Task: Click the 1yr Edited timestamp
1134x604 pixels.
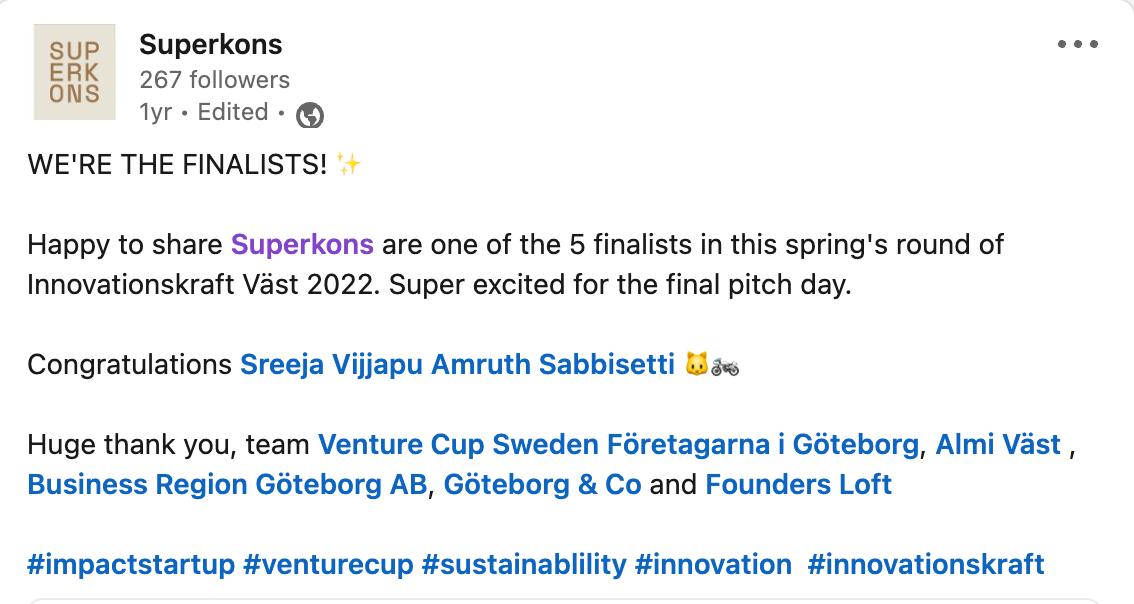Action: point(204,112)
